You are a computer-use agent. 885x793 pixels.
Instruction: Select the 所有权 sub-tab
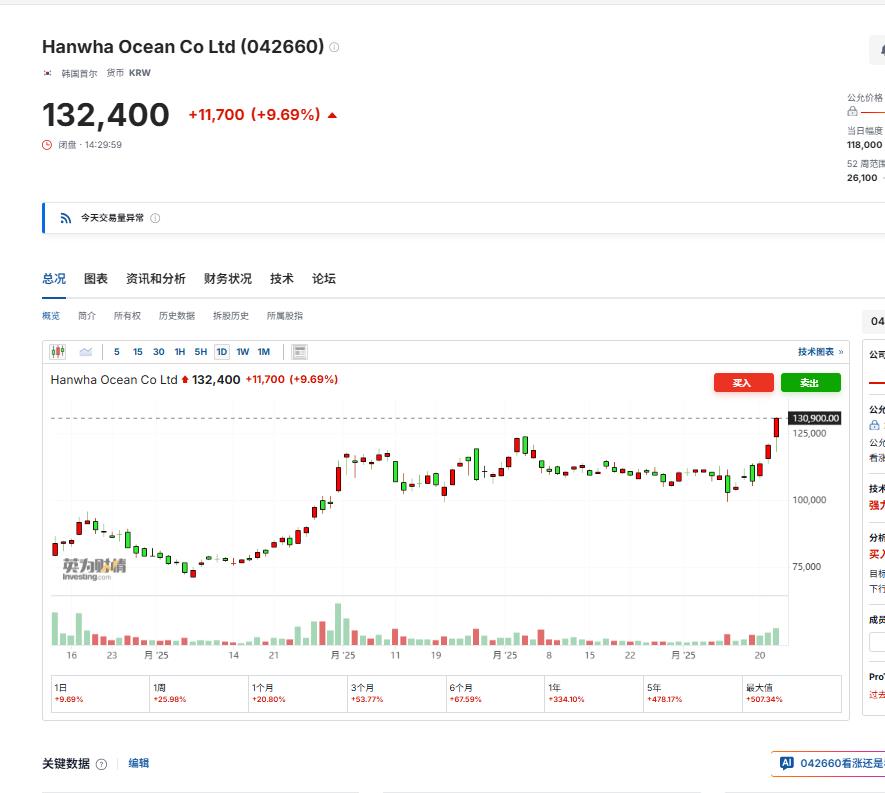(x=128, y=316)
